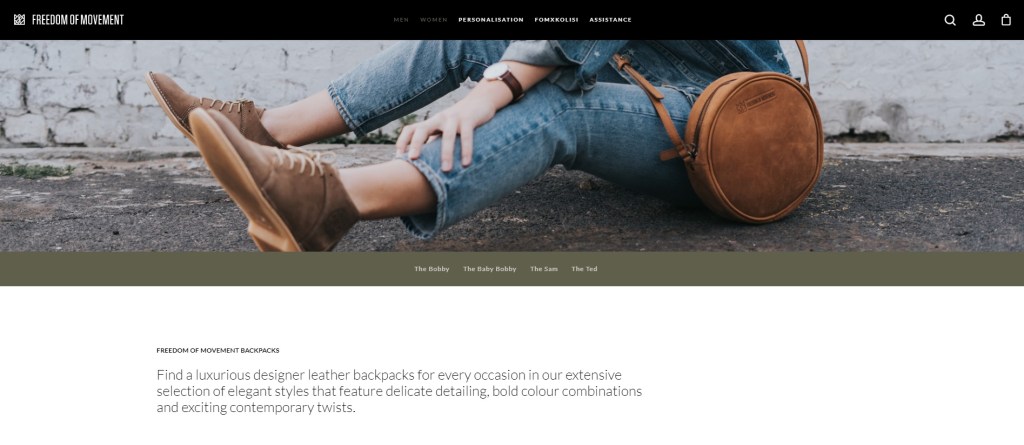Click the Freedom of Movement brand name
The height and width of the screenshot is (445, 1024).
[78, 20]
